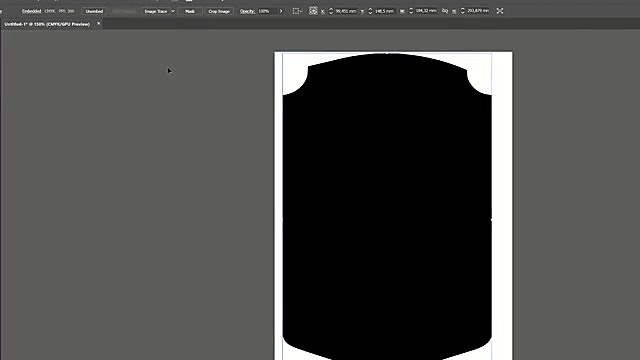Open the Opacity panel link
640x360 pixels.
click(247, 11)
